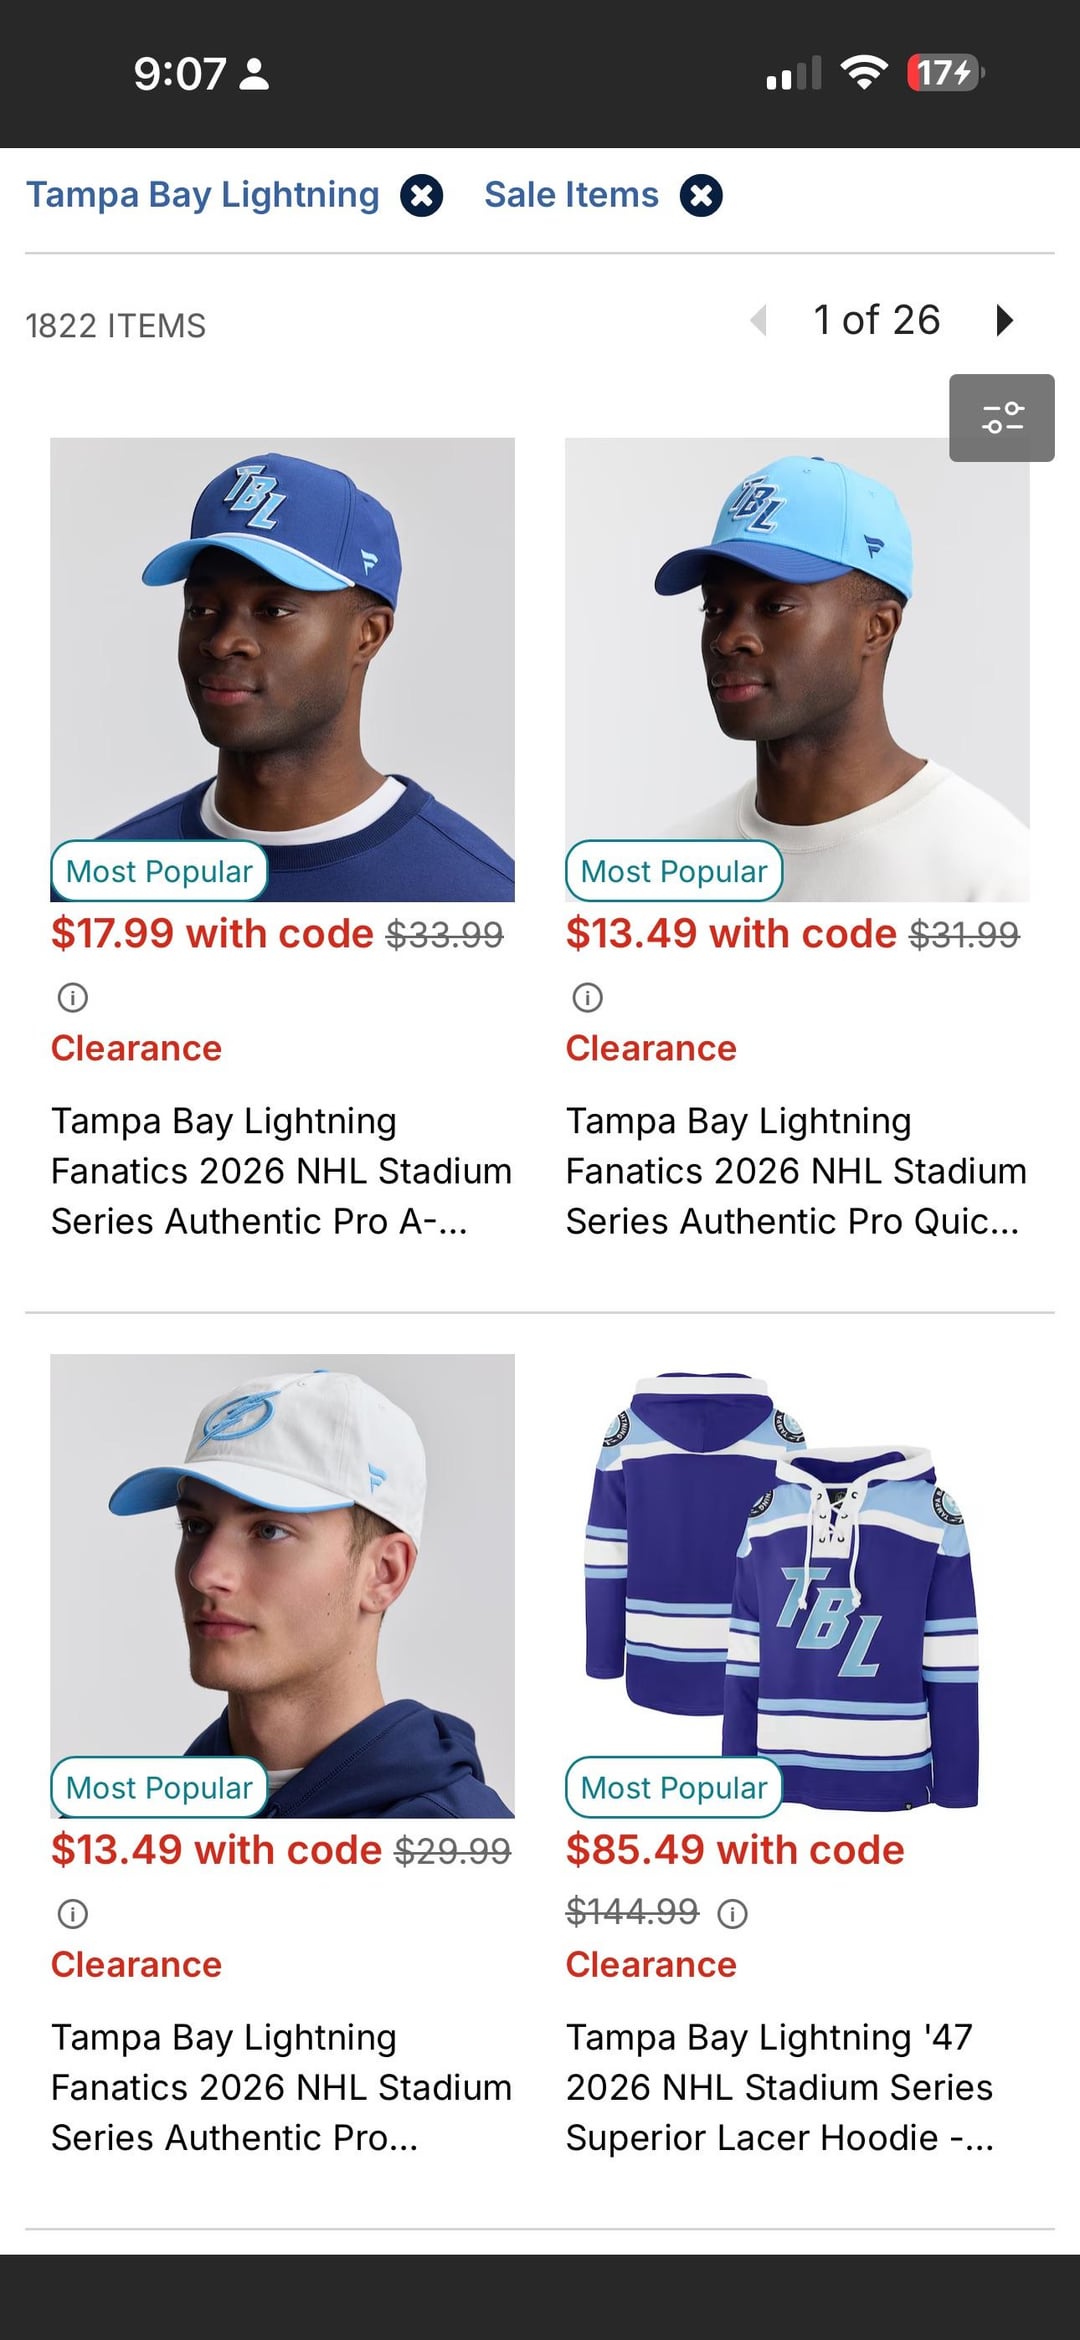Tap info icon beside $144.99 price
The height and width of the screenshot is (2340, 1080).
[733, 1913]
